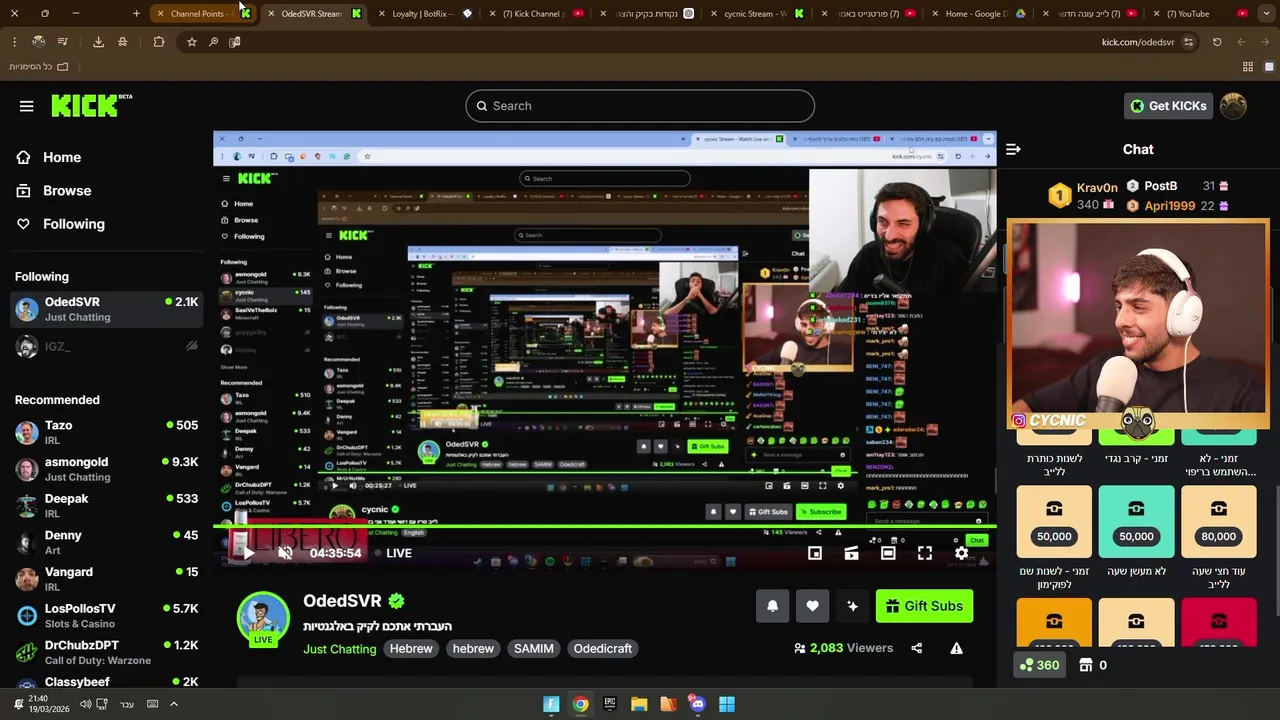Open File Explorer from taskbar
The width and height of the screenshot is (1280, 720).
[639, 704]
